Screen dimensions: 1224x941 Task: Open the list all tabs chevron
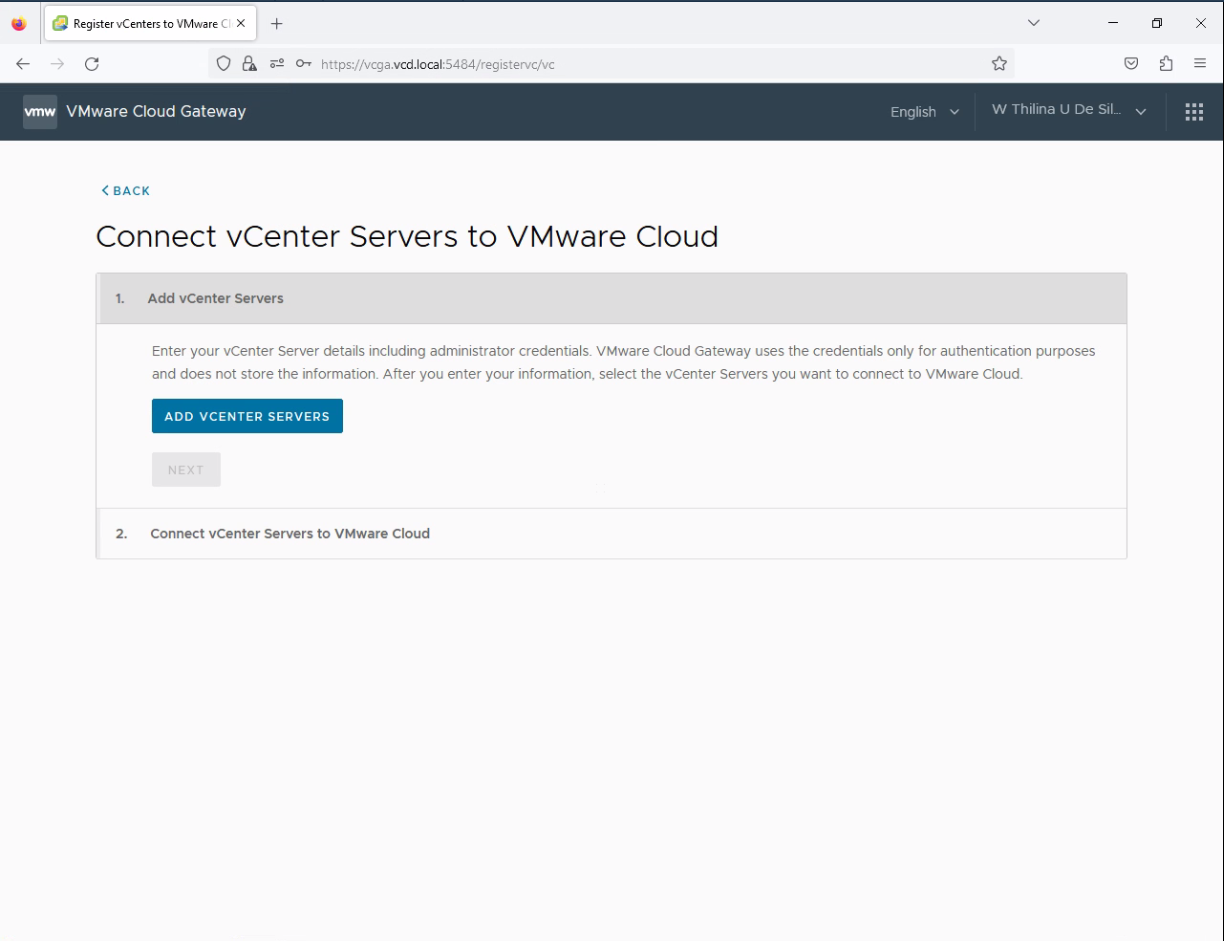tap(1034, 23)
